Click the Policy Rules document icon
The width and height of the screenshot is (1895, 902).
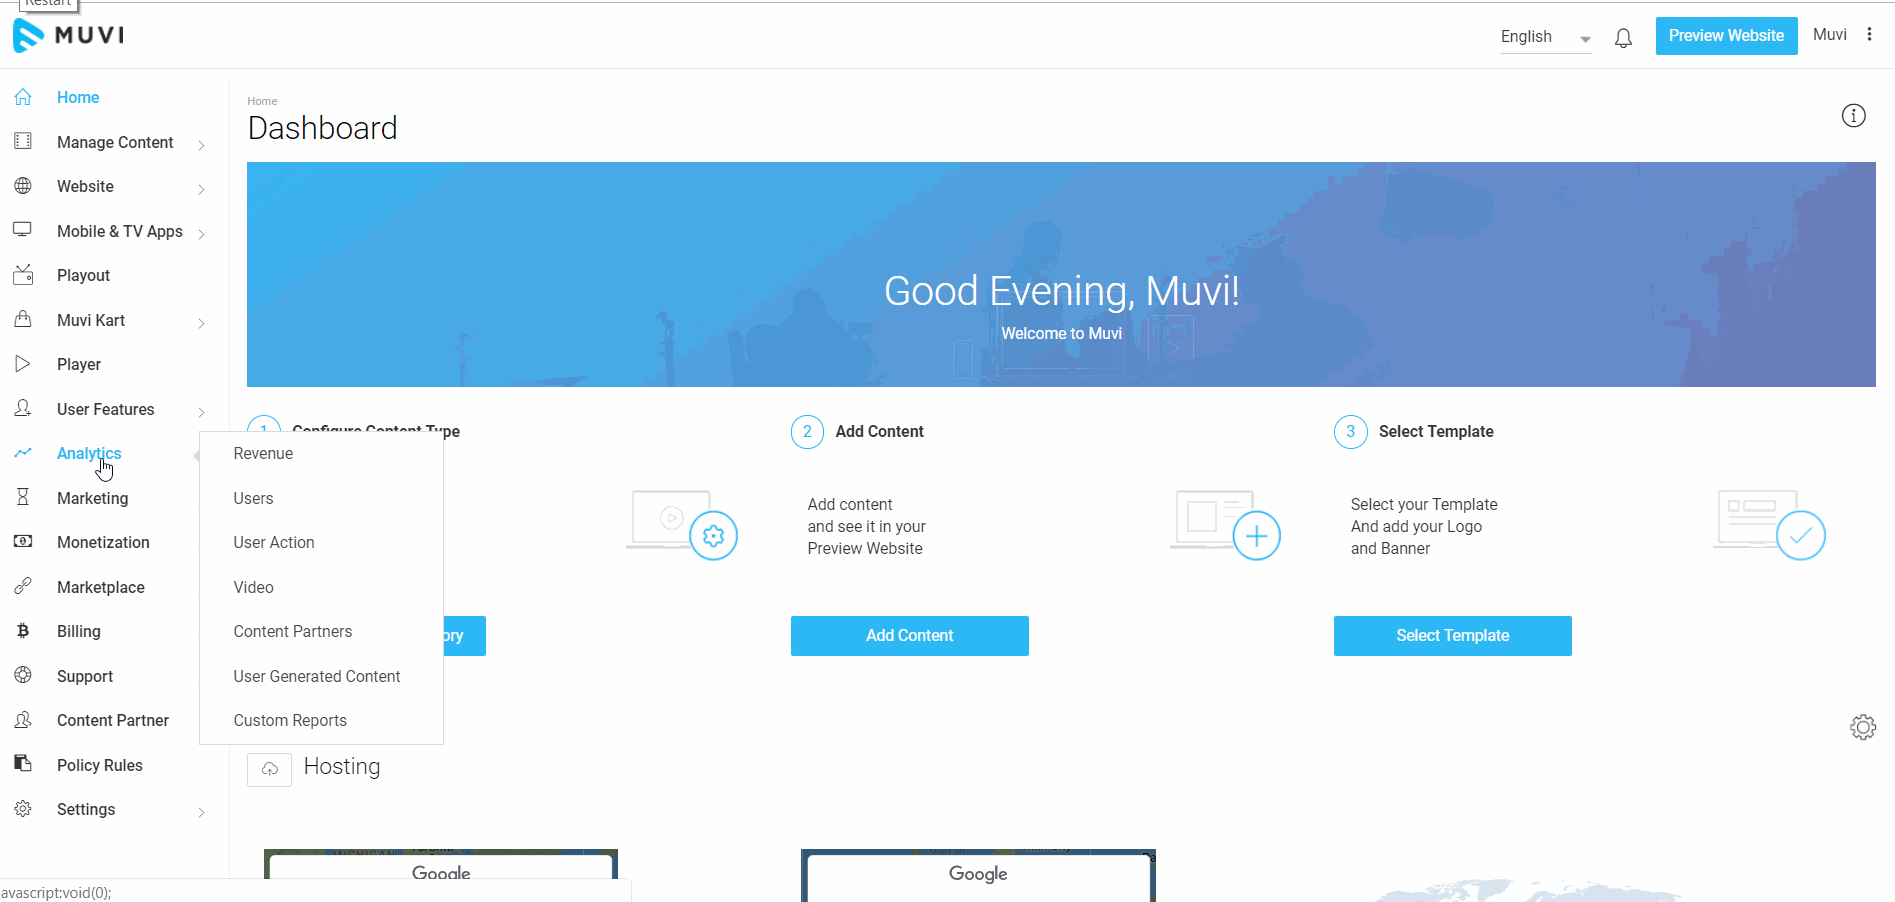23,764
